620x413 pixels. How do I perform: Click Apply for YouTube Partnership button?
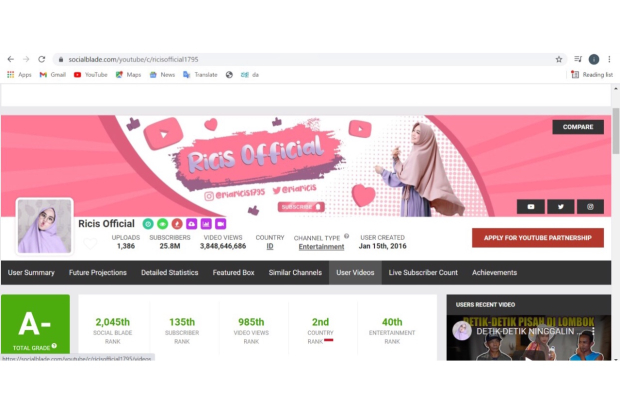pos(538,238)
